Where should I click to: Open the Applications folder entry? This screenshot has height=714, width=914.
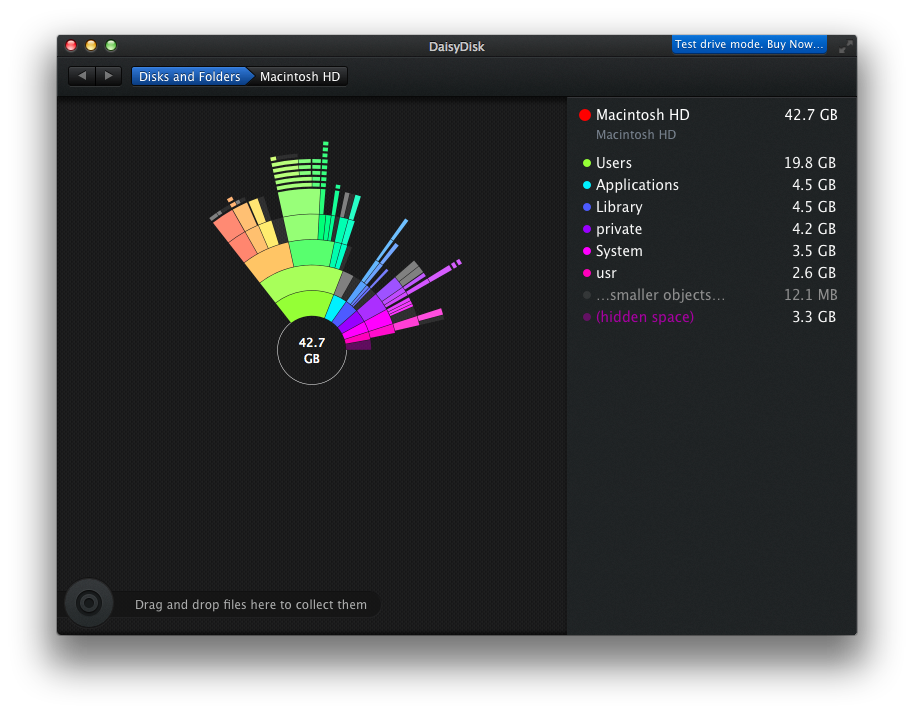(x=709, y=185)
